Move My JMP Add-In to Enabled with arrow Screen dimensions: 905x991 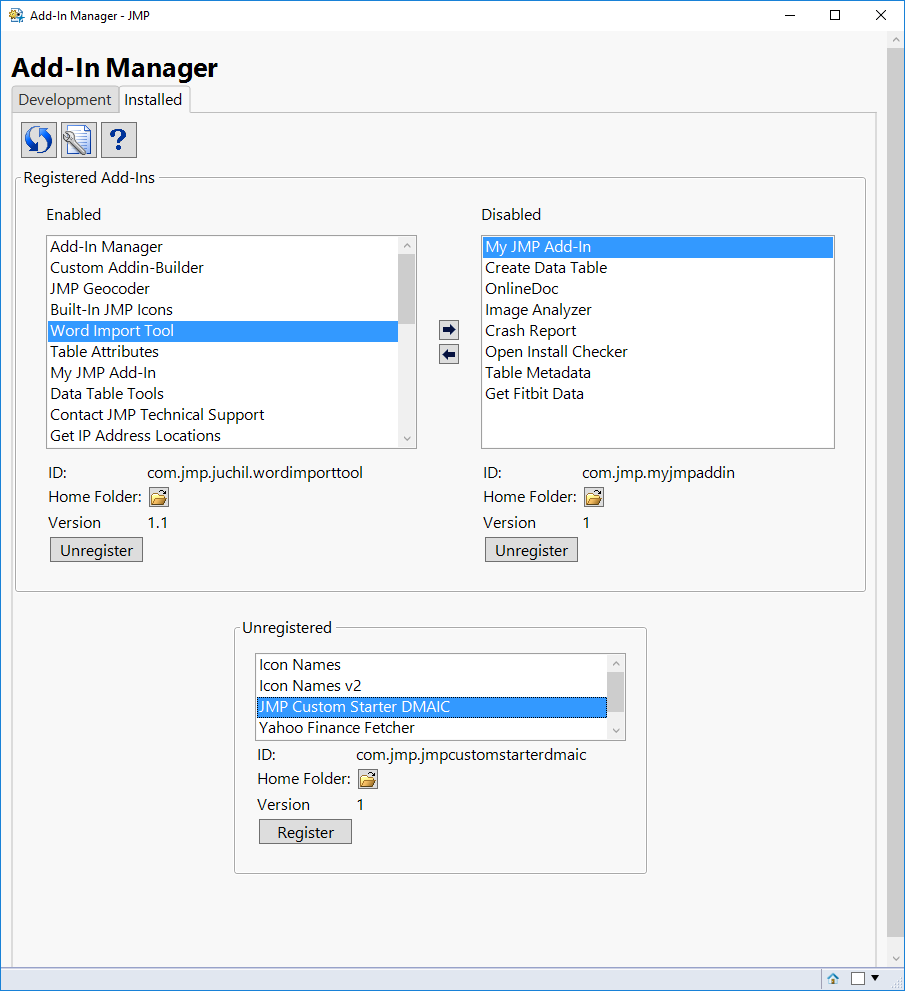click(448, 353)
